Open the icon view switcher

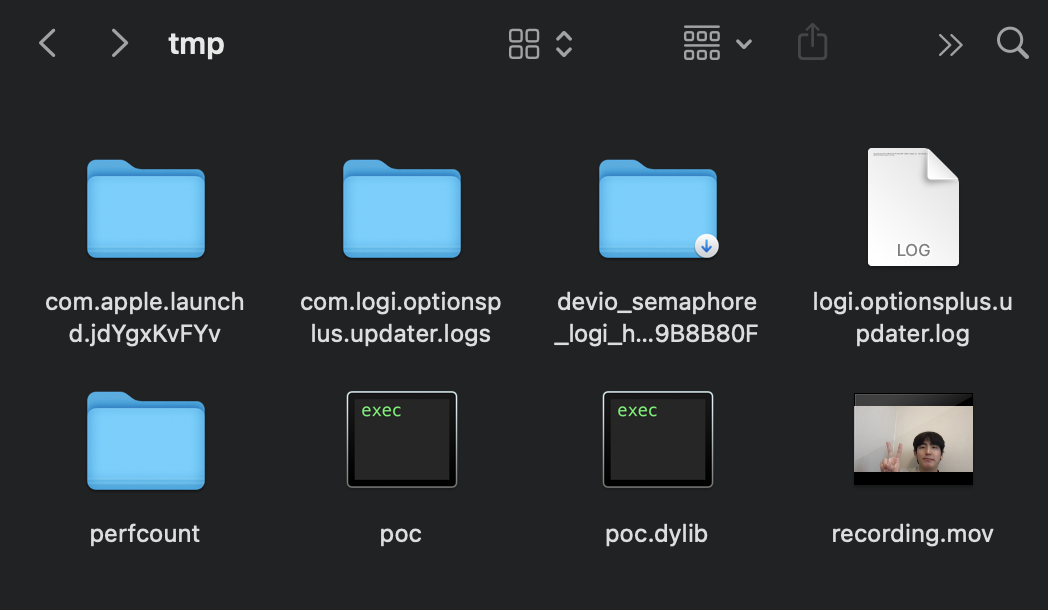[540, 43]
